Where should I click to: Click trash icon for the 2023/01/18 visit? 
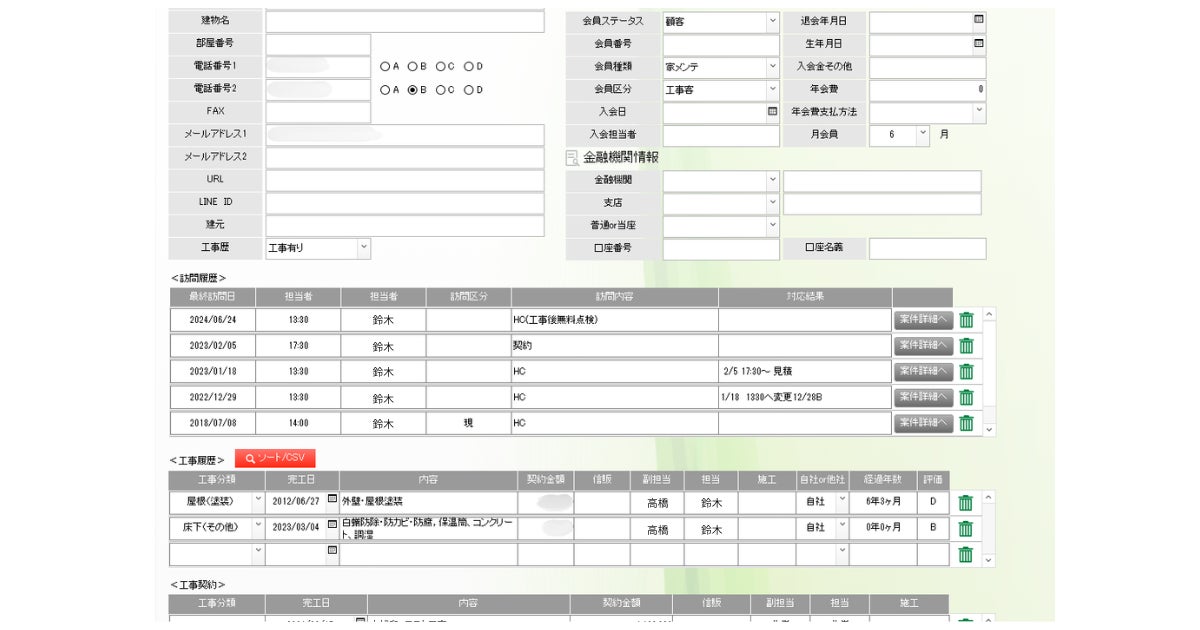click(966, 372)
